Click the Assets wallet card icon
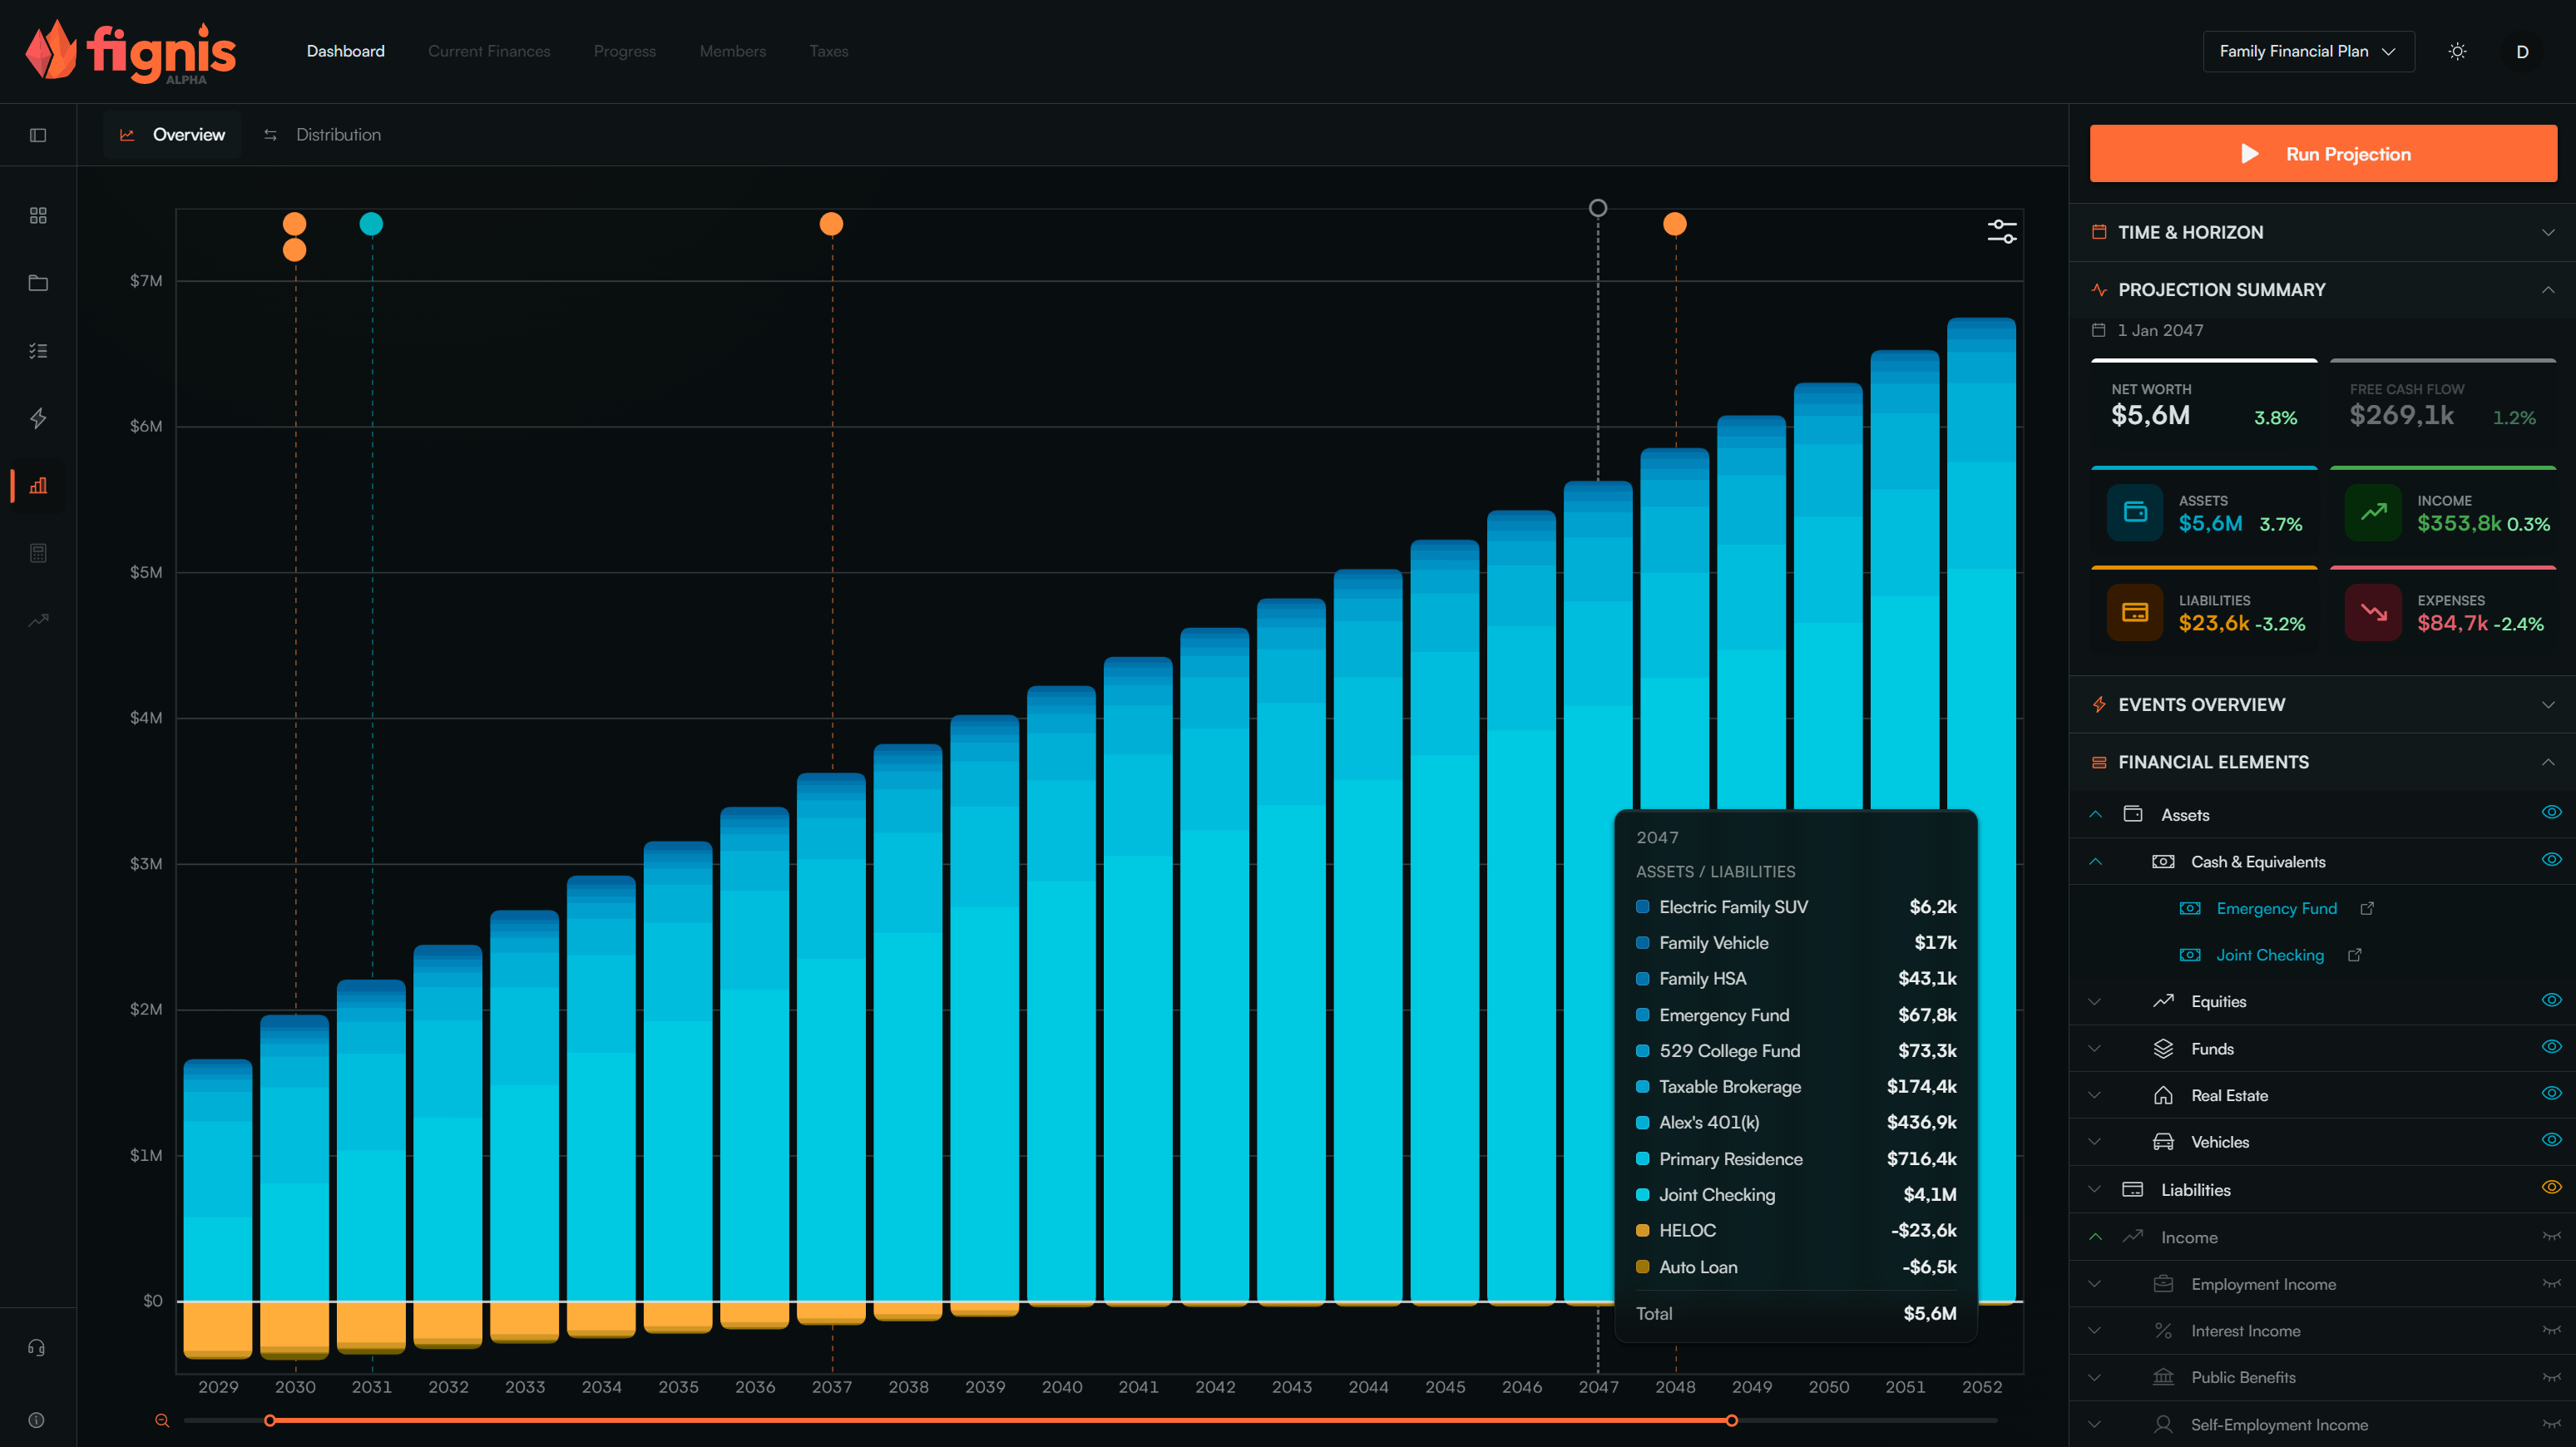 coord(2135,512)
